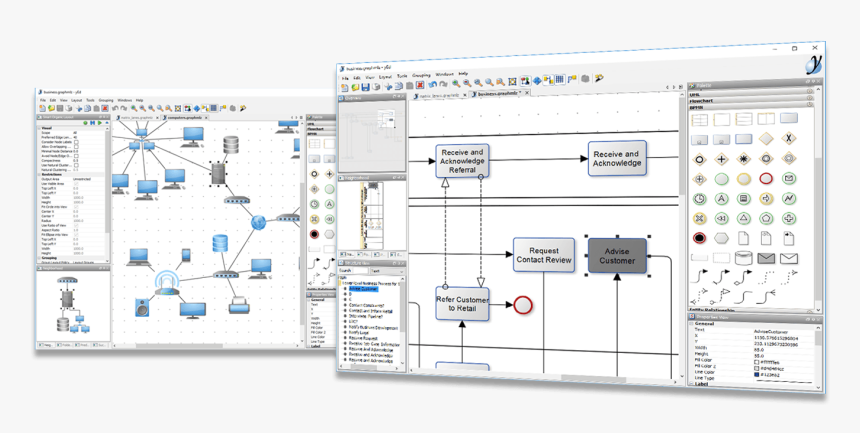This screenshot has height=433, width=860.
Task: Click Zoom In magnifier in front window toolbar
Action: click(456, 83)
